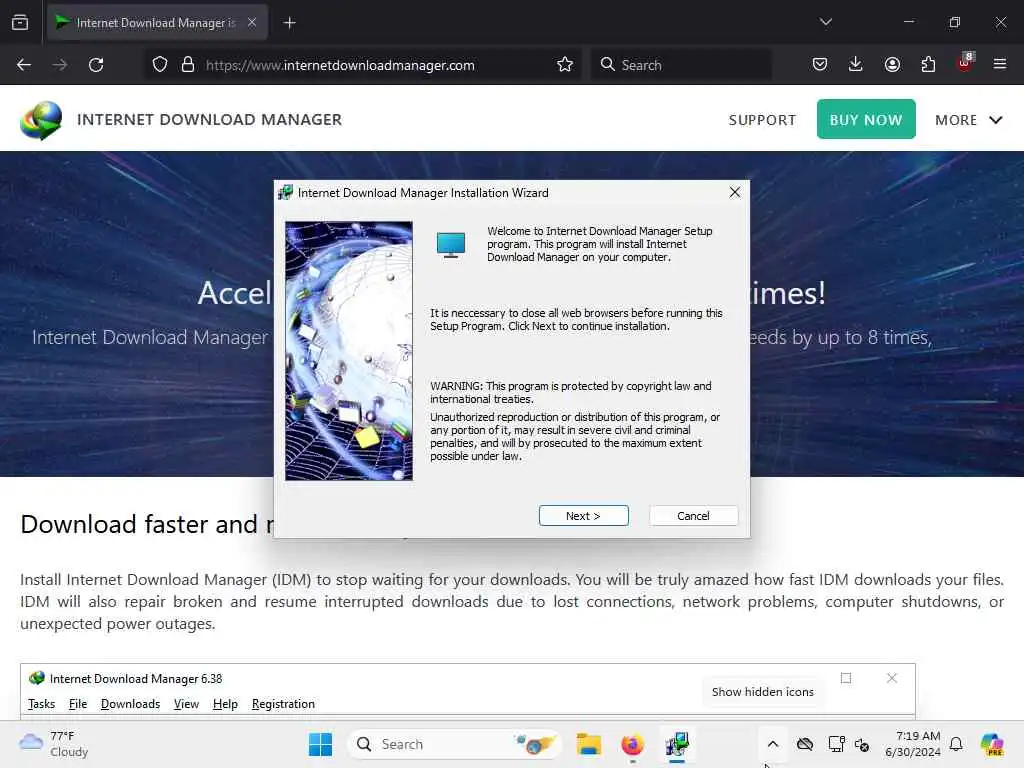
Task: Open the tracking protection shield icon
Action: tap(160, 65)
